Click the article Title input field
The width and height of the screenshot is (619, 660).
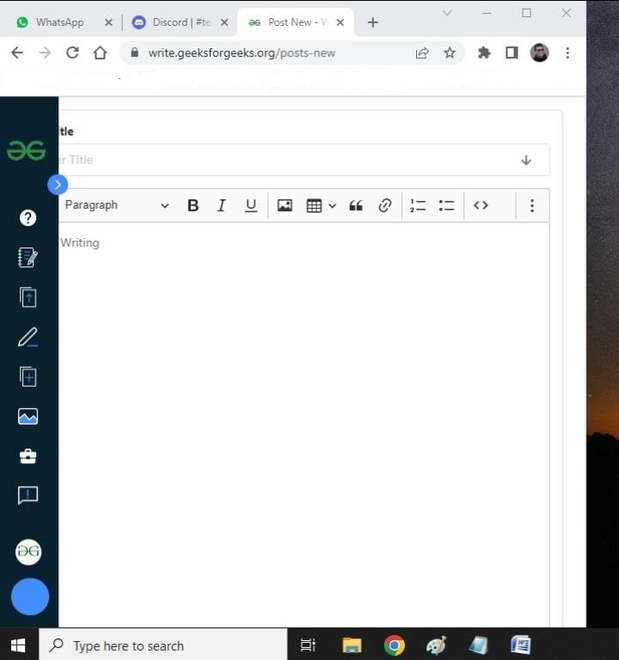pos(303,160)
